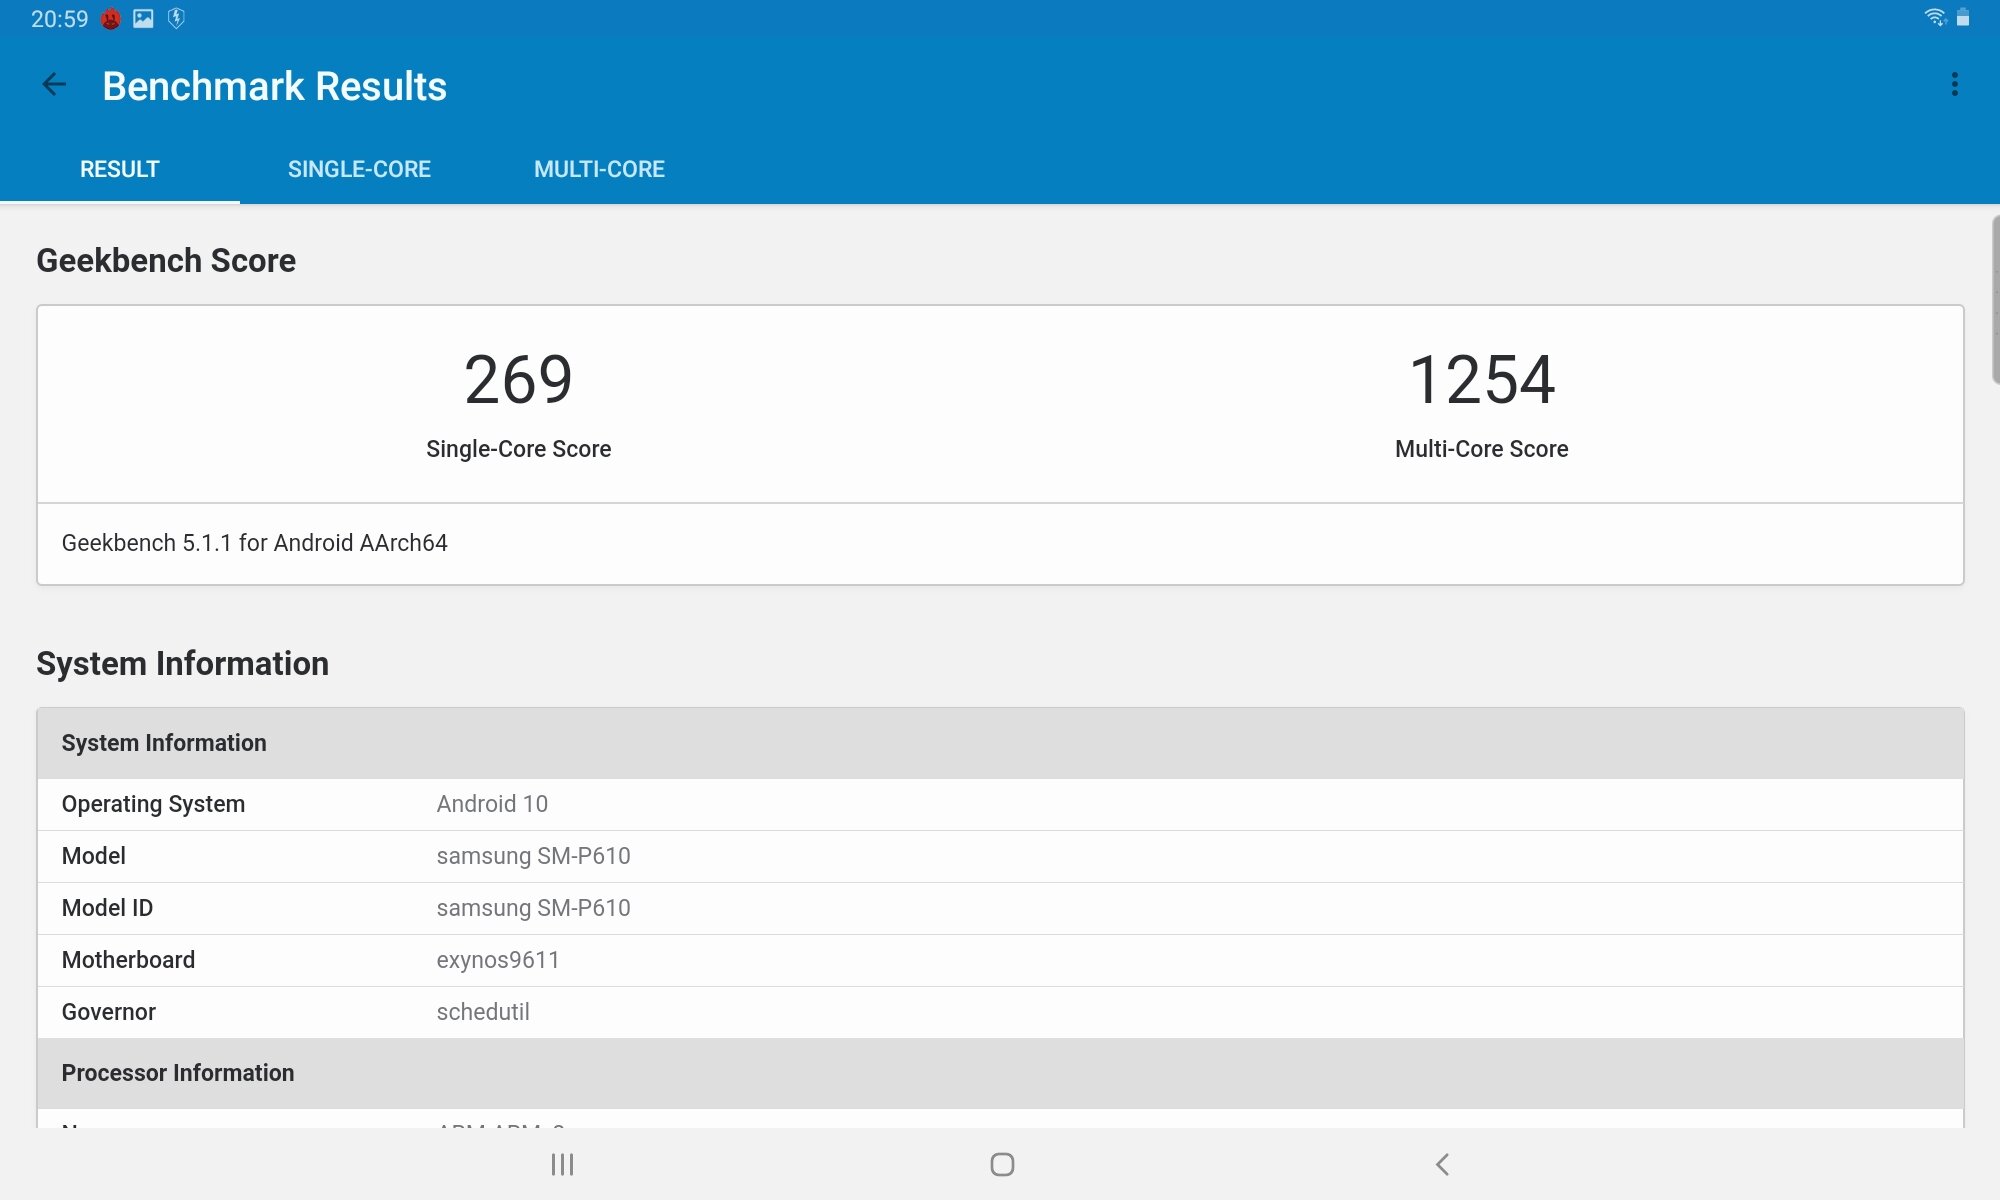Tap the Benchmark Results title
The image size is (2000, 1200).
coord(275,86)
